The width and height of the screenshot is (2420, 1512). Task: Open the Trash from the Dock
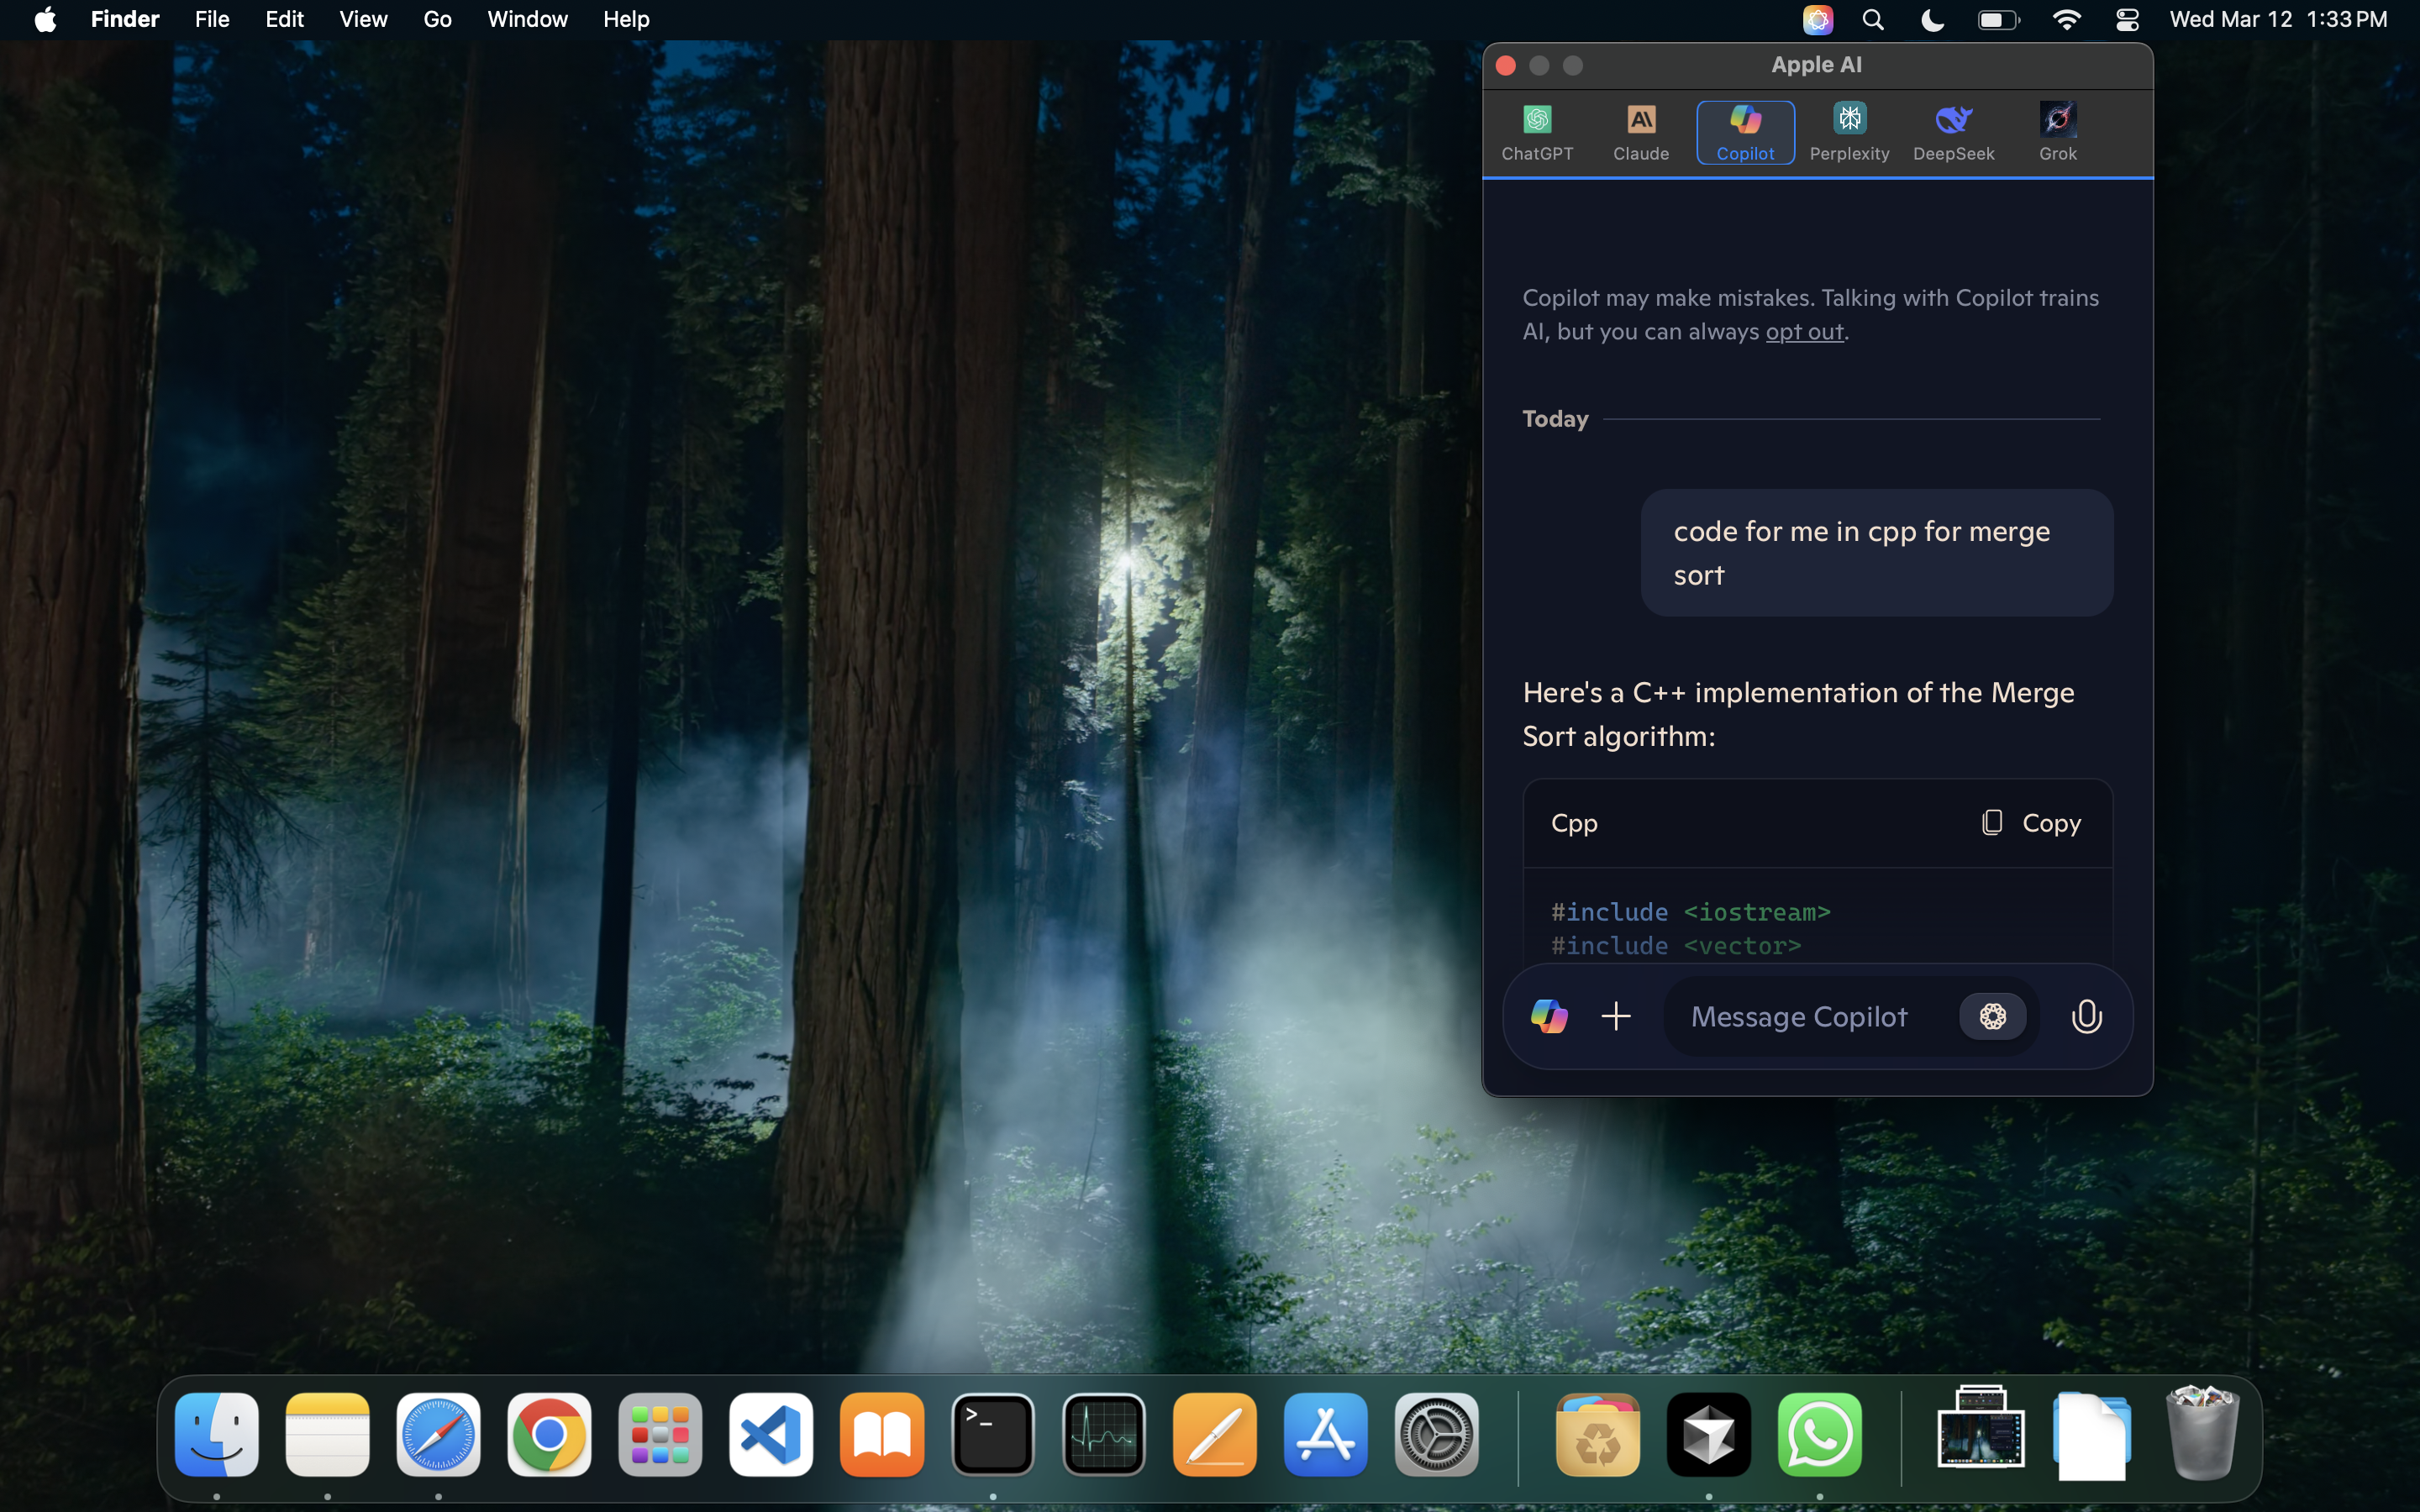coord(2202,1434)
